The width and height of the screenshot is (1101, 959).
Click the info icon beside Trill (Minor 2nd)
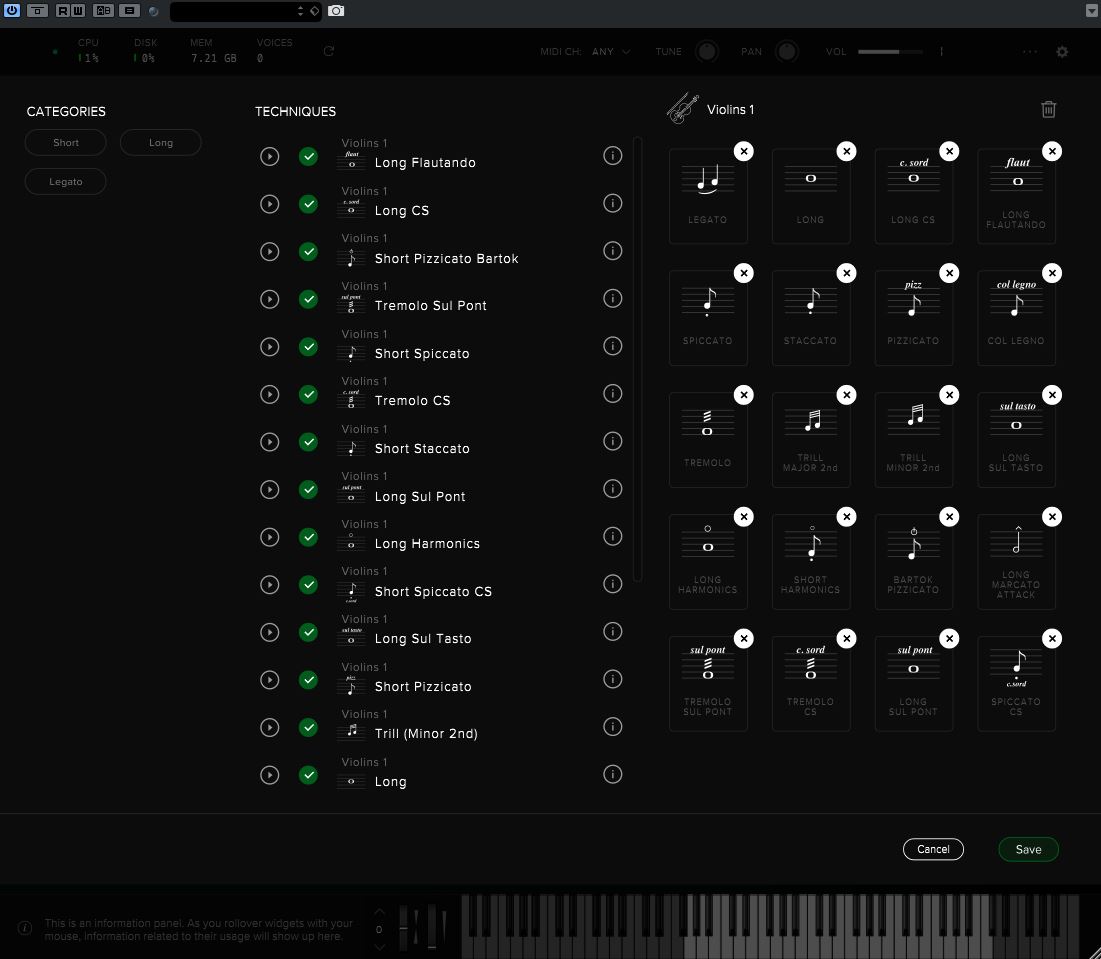[x=613, y=727]
